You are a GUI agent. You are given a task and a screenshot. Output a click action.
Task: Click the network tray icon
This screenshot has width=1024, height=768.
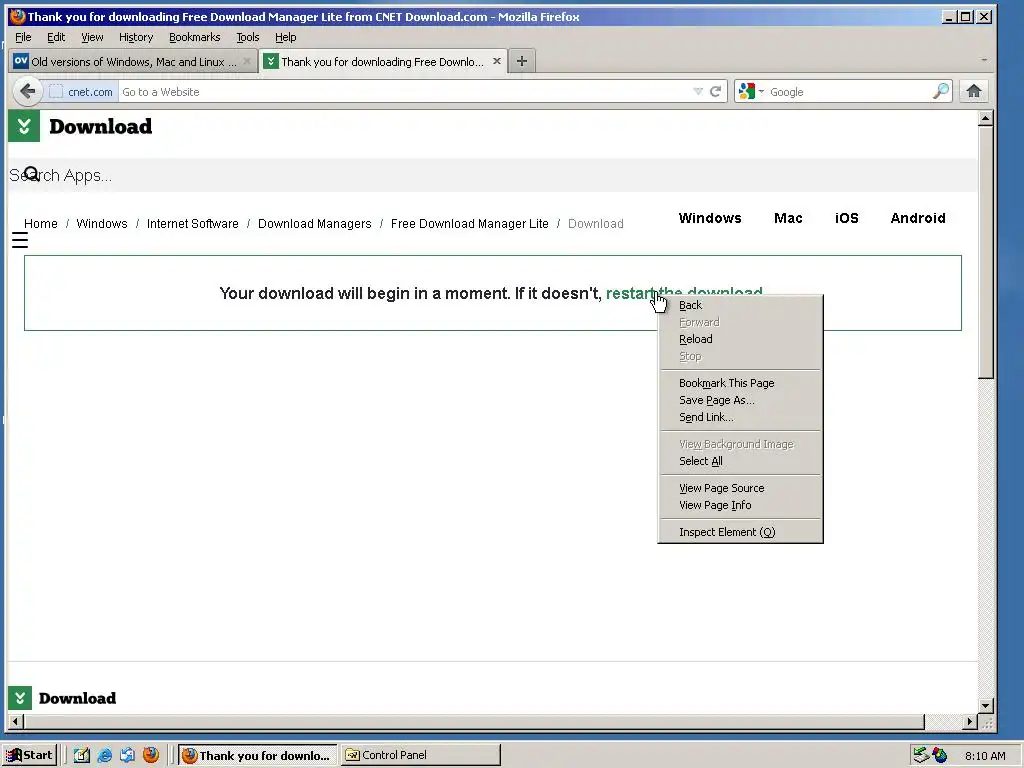pos(921,755)
